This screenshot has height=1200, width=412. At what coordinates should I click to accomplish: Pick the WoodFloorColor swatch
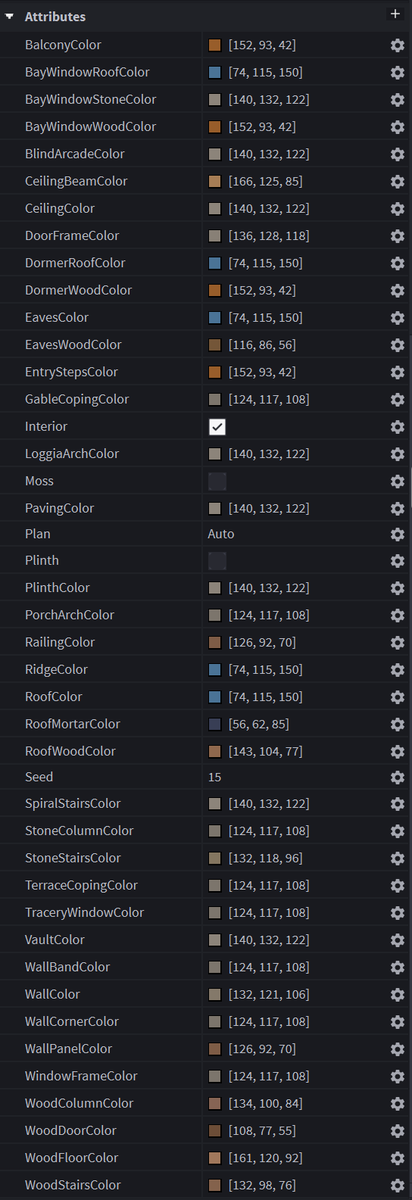point(215,1158)
